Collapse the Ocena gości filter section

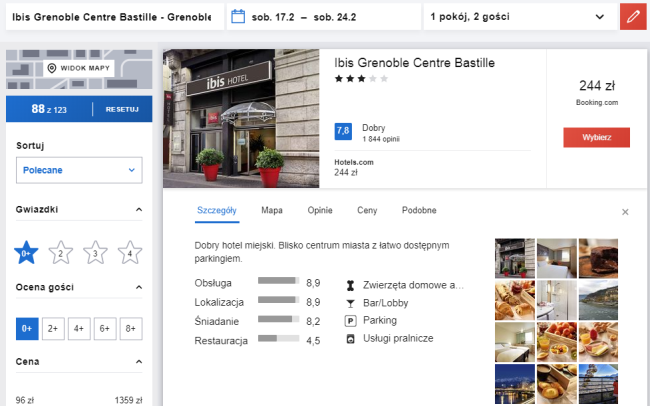pos(138,288)
